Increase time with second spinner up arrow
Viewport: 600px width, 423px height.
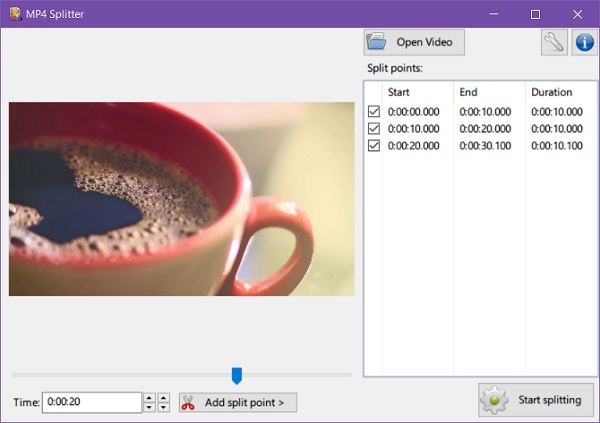164,398
